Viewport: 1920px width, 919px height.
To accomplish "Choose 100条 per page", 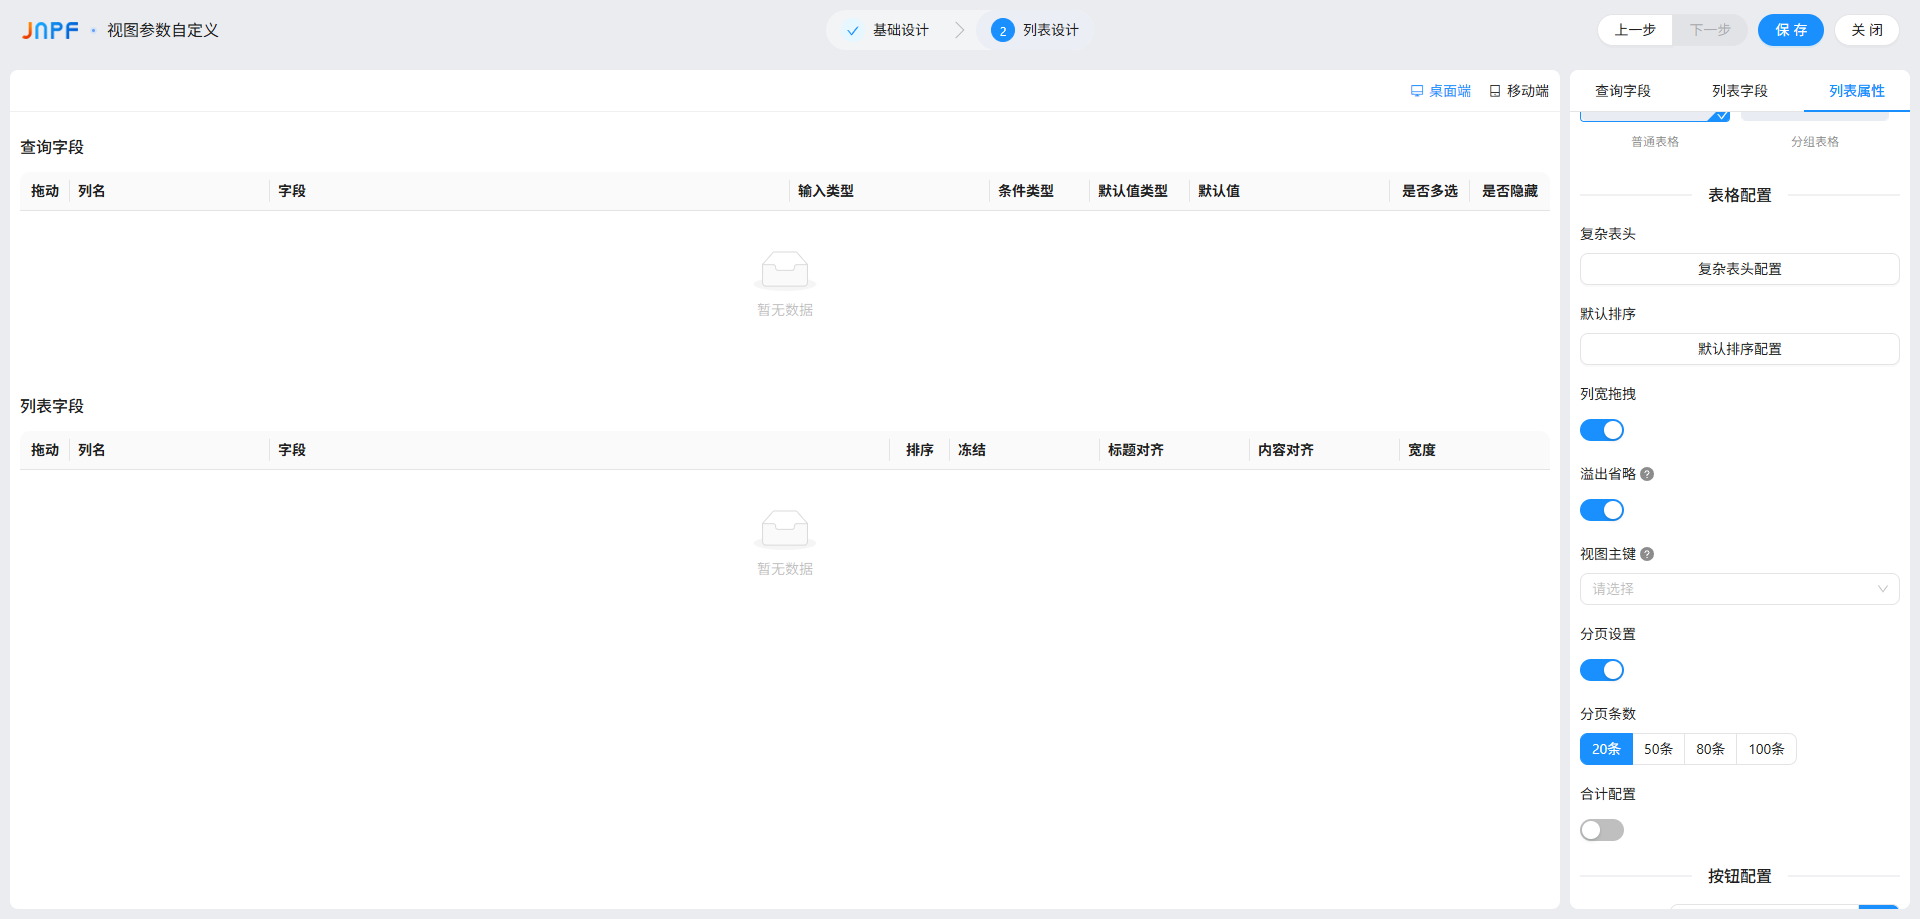I will pyautogui.click(x=1766, y=749).
